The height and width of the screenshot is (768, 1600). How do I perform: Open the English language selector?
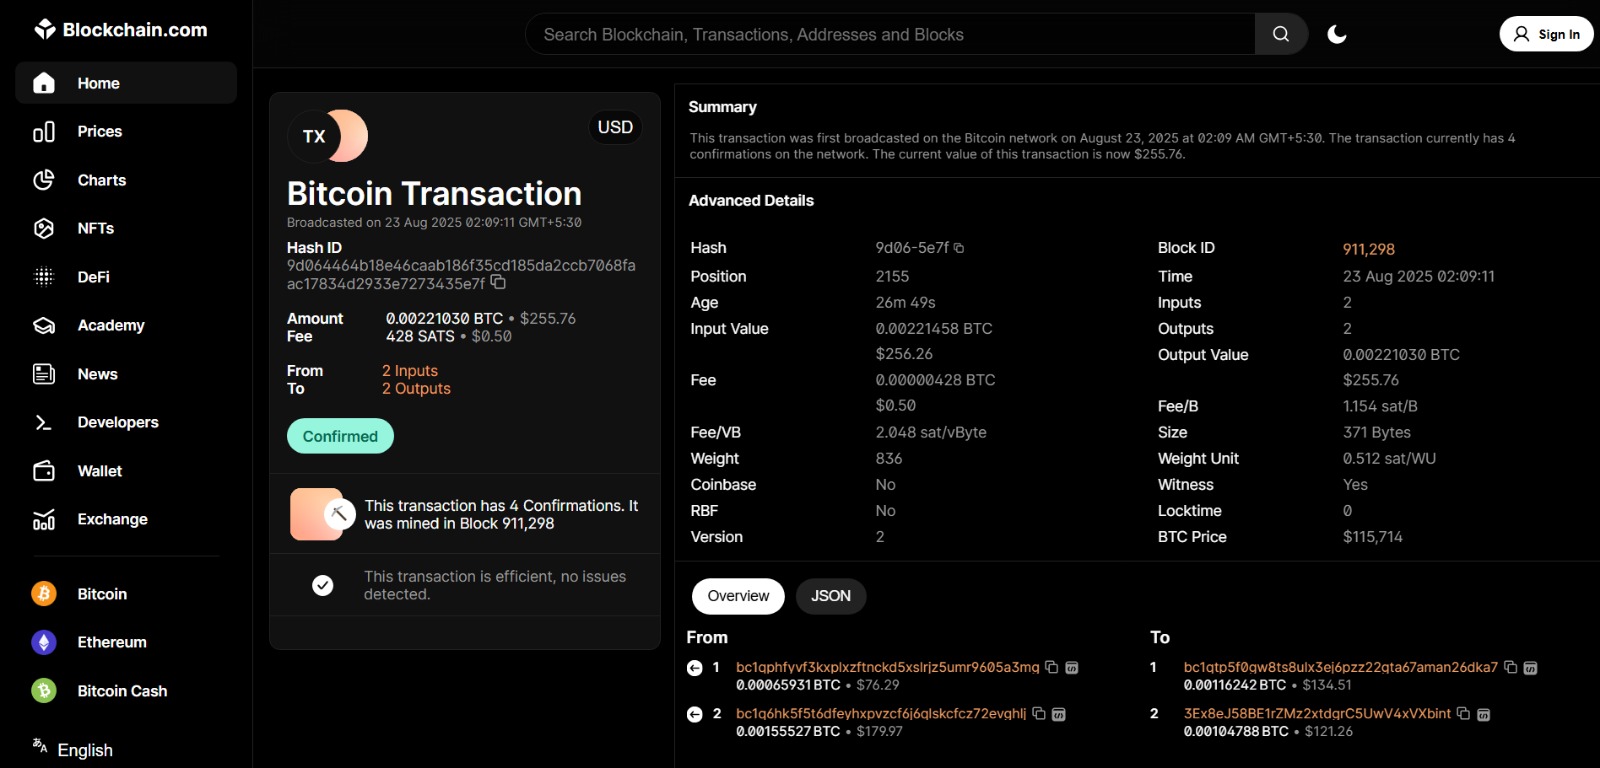click(x=73, y=749)
